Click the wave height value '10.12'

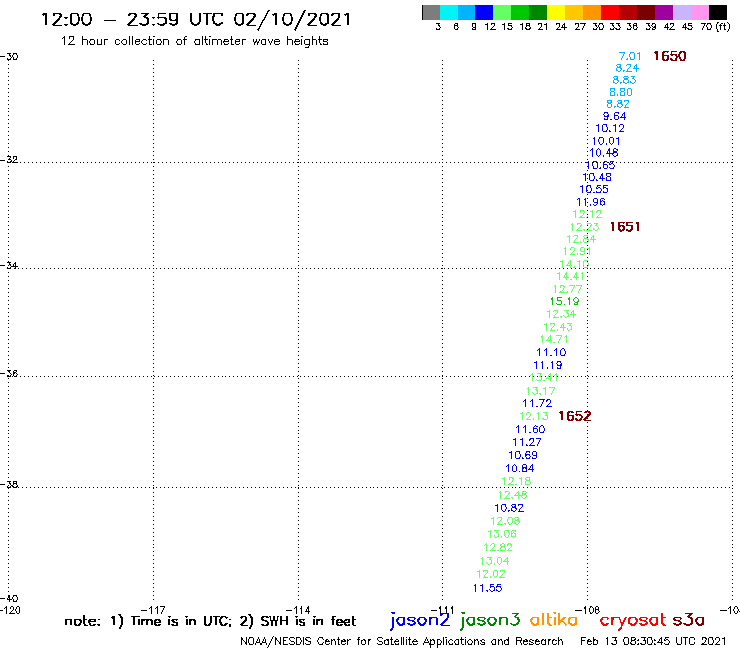tap(610, 128)
